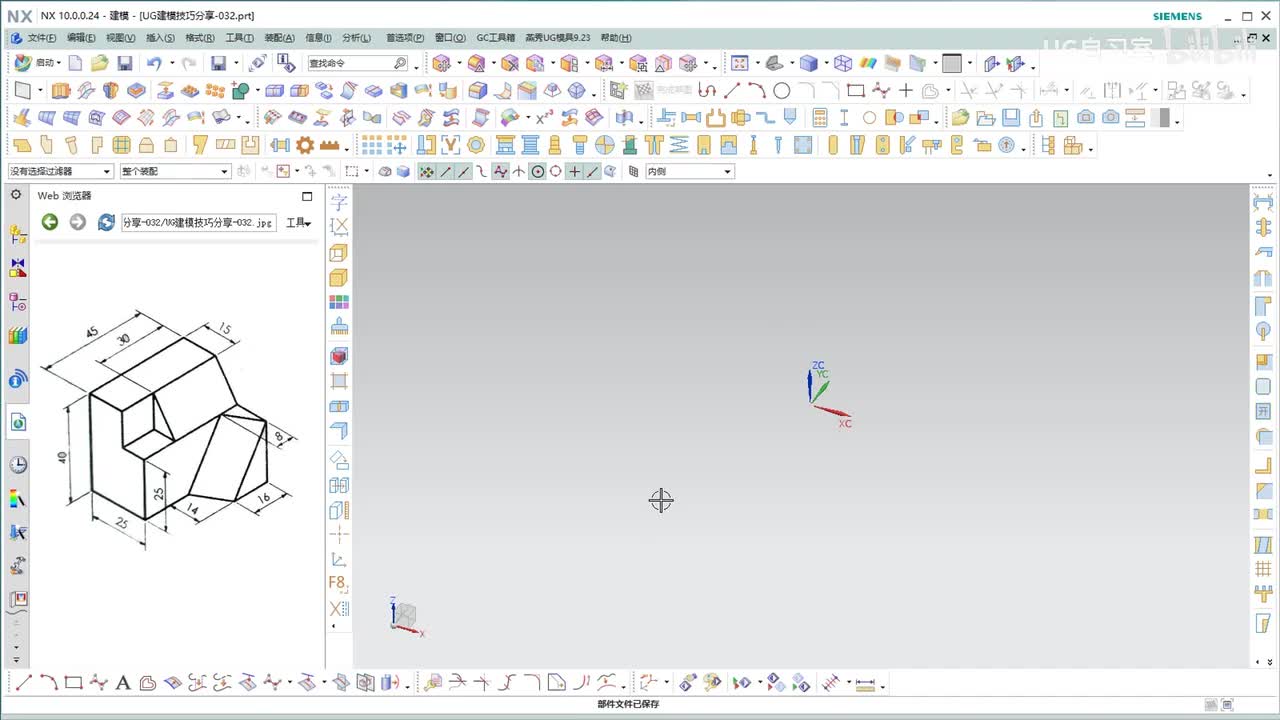Open the GC工具箱 menu
The height and width of the screenshot is (720, 1280).
(x=495, y=38)
